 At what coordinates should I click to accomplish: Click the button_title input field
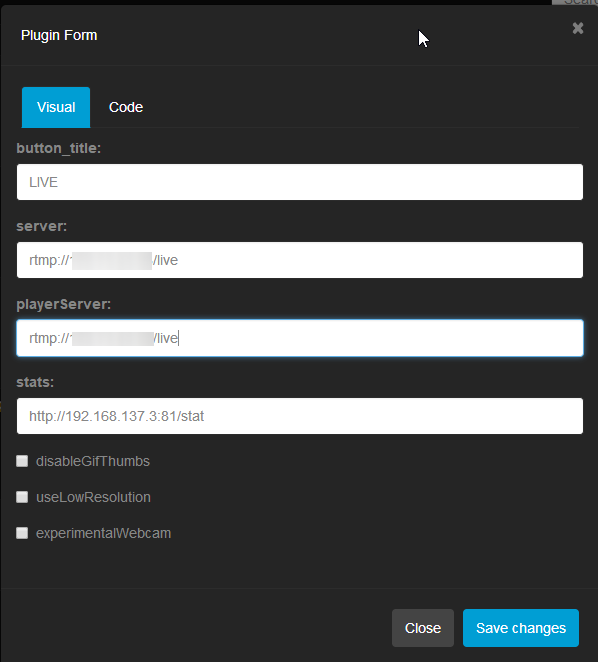tap(300, 182)
